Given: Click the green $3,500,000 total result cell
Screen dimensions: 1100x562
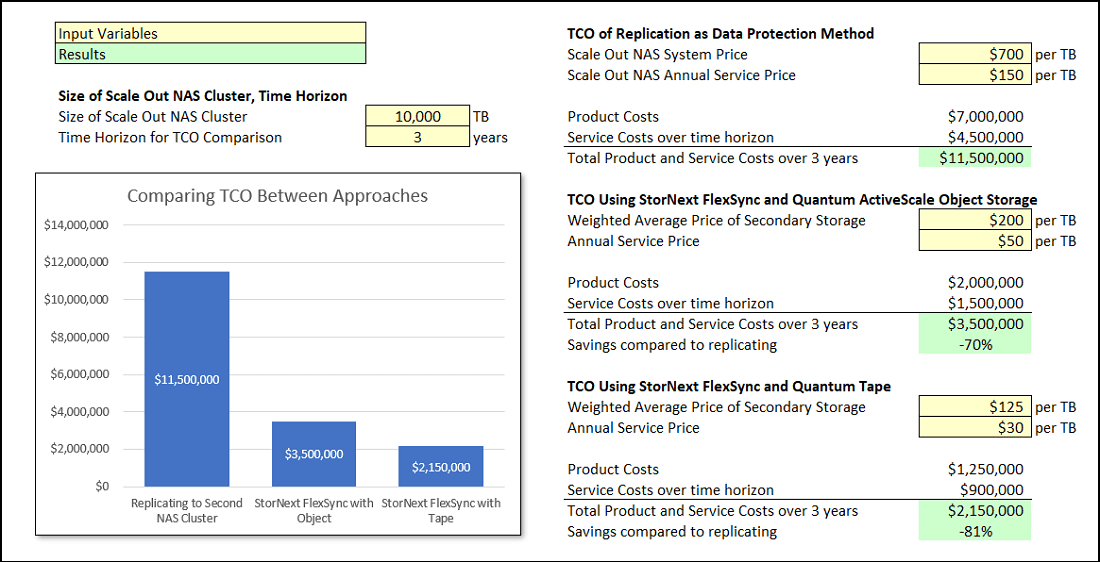Looking at the screenshot, I should pyautogui.click(x=974, y=324).
